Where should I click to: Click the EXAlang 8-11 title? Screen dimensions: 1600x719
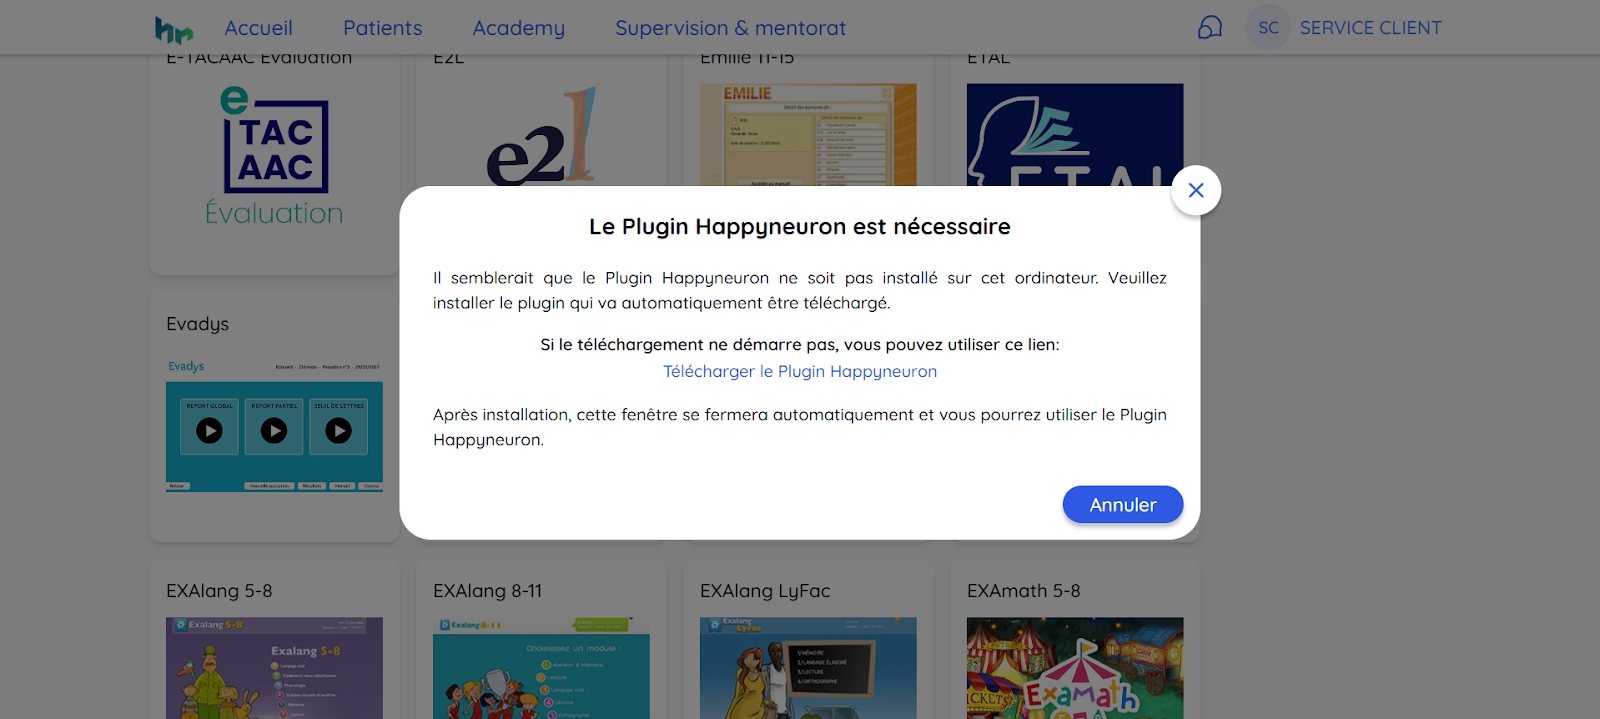click(x=488, y=591)
